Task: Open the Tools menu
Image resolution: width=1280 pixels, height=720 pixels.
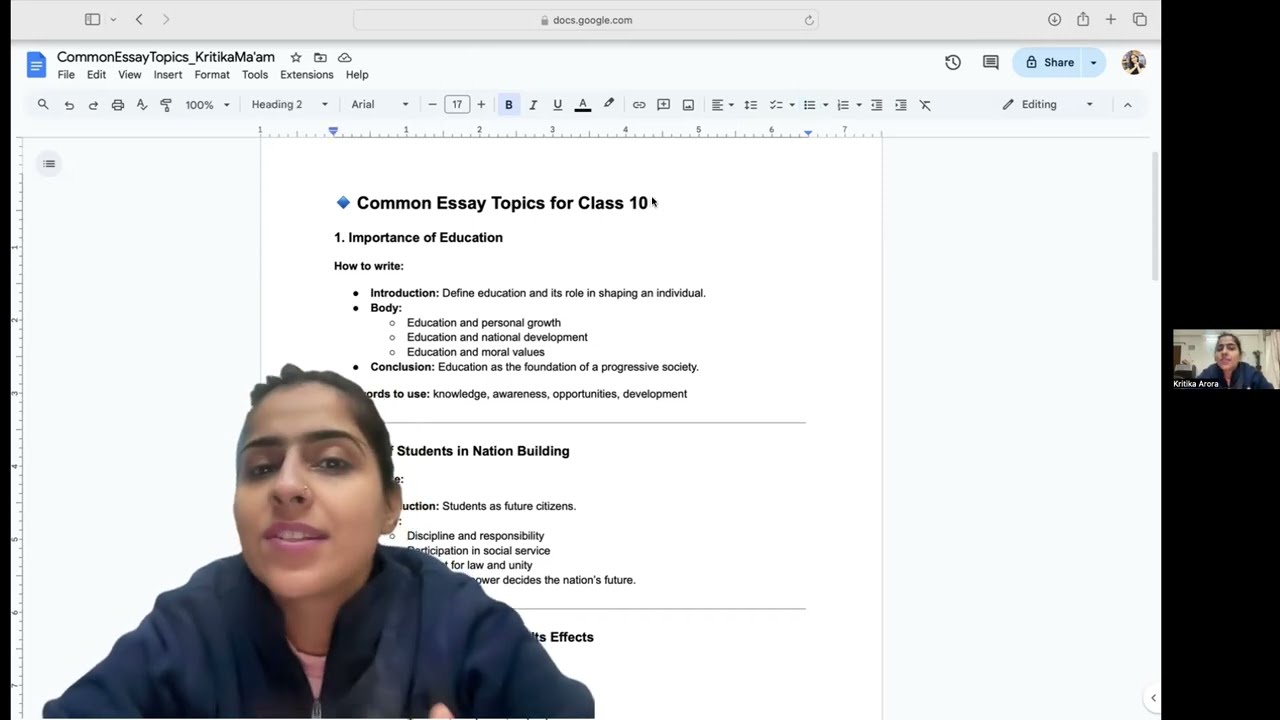Action: (x=255, y=75)
